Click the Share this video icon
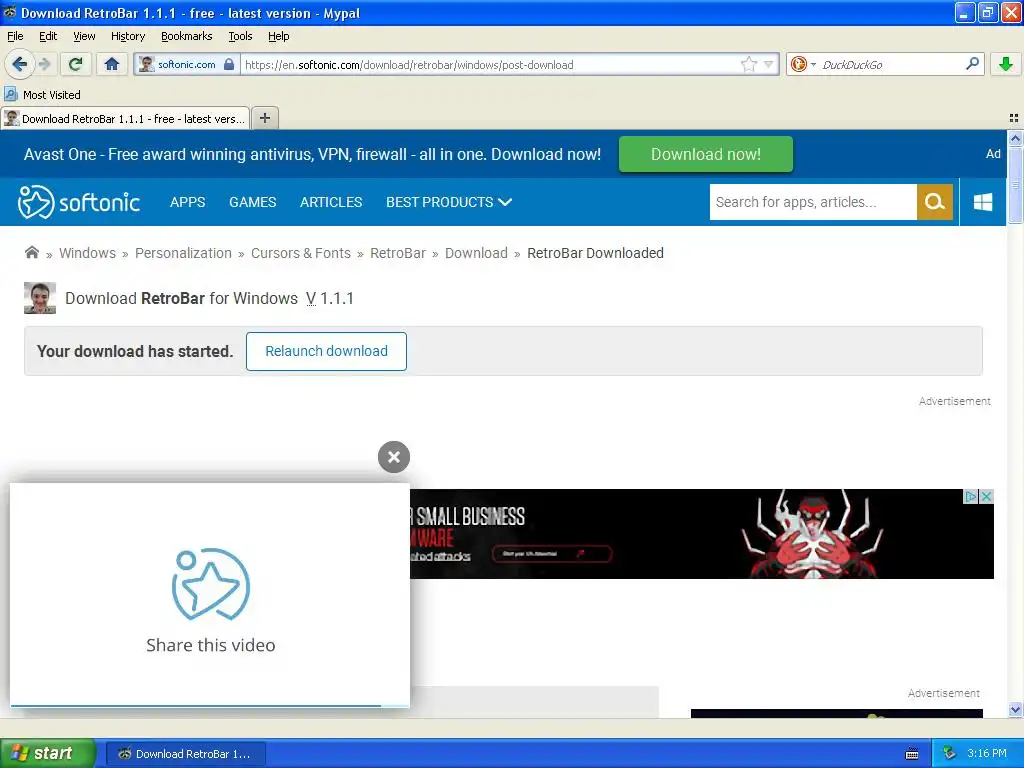The image size is (1024, 768). coord(210,584)
